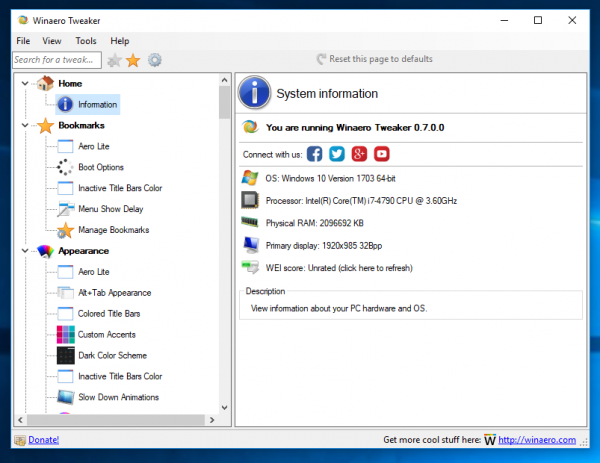Collapse the Home tree section
Screen dimensions: 600x463
[23, 84]
